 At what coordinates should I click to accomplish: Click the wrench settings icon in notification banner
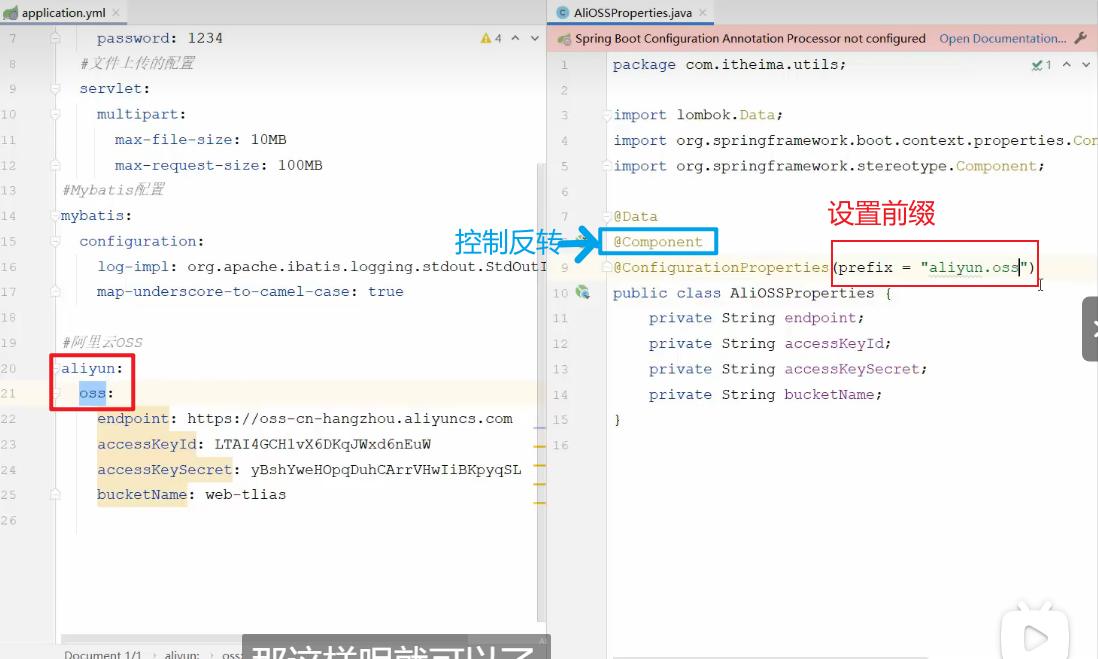tap(1080, 39)
